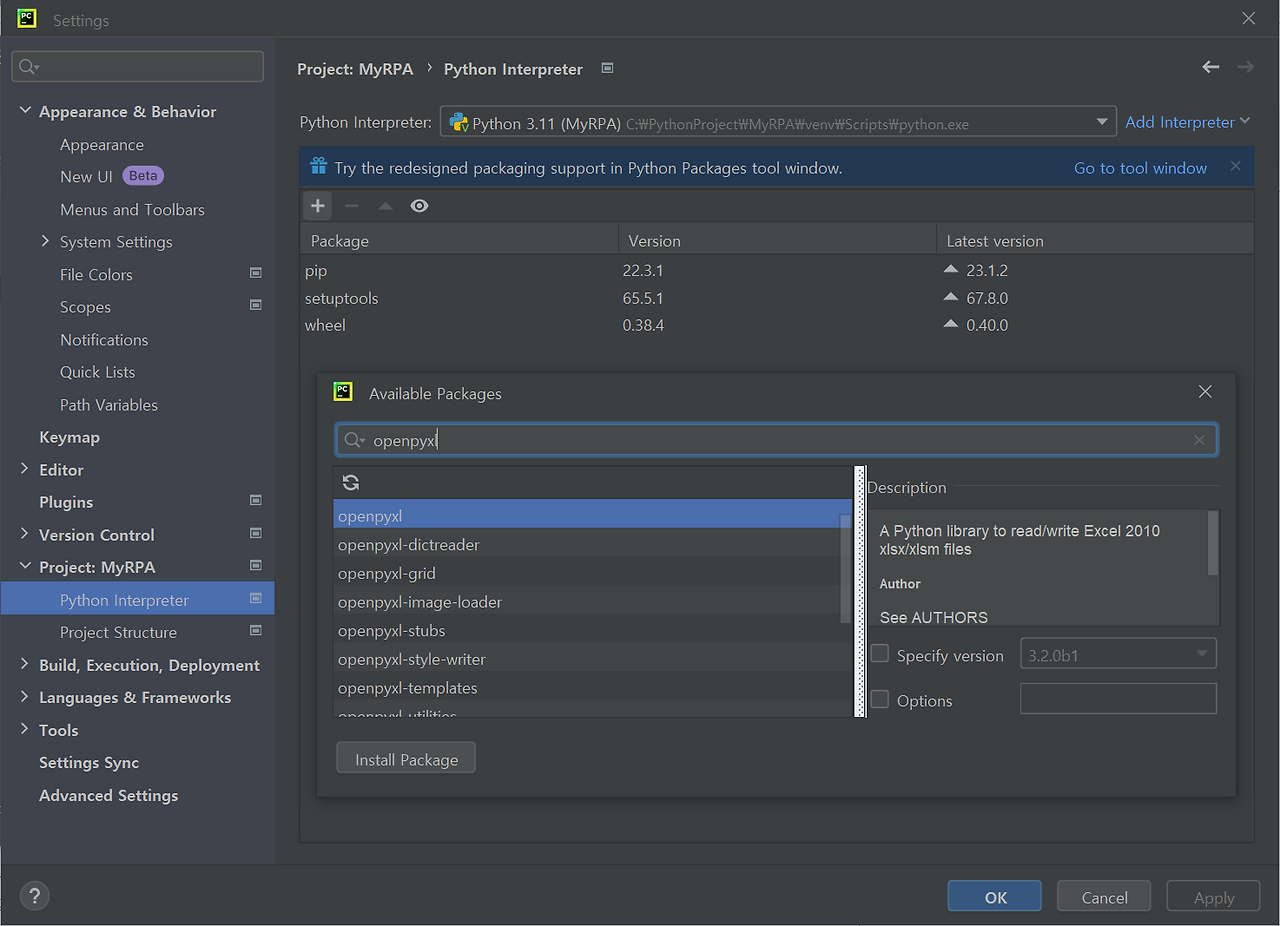Click the add package plus icon
Image resolution: width=1280 pixels, height=926 pixels.
(318, 206)
